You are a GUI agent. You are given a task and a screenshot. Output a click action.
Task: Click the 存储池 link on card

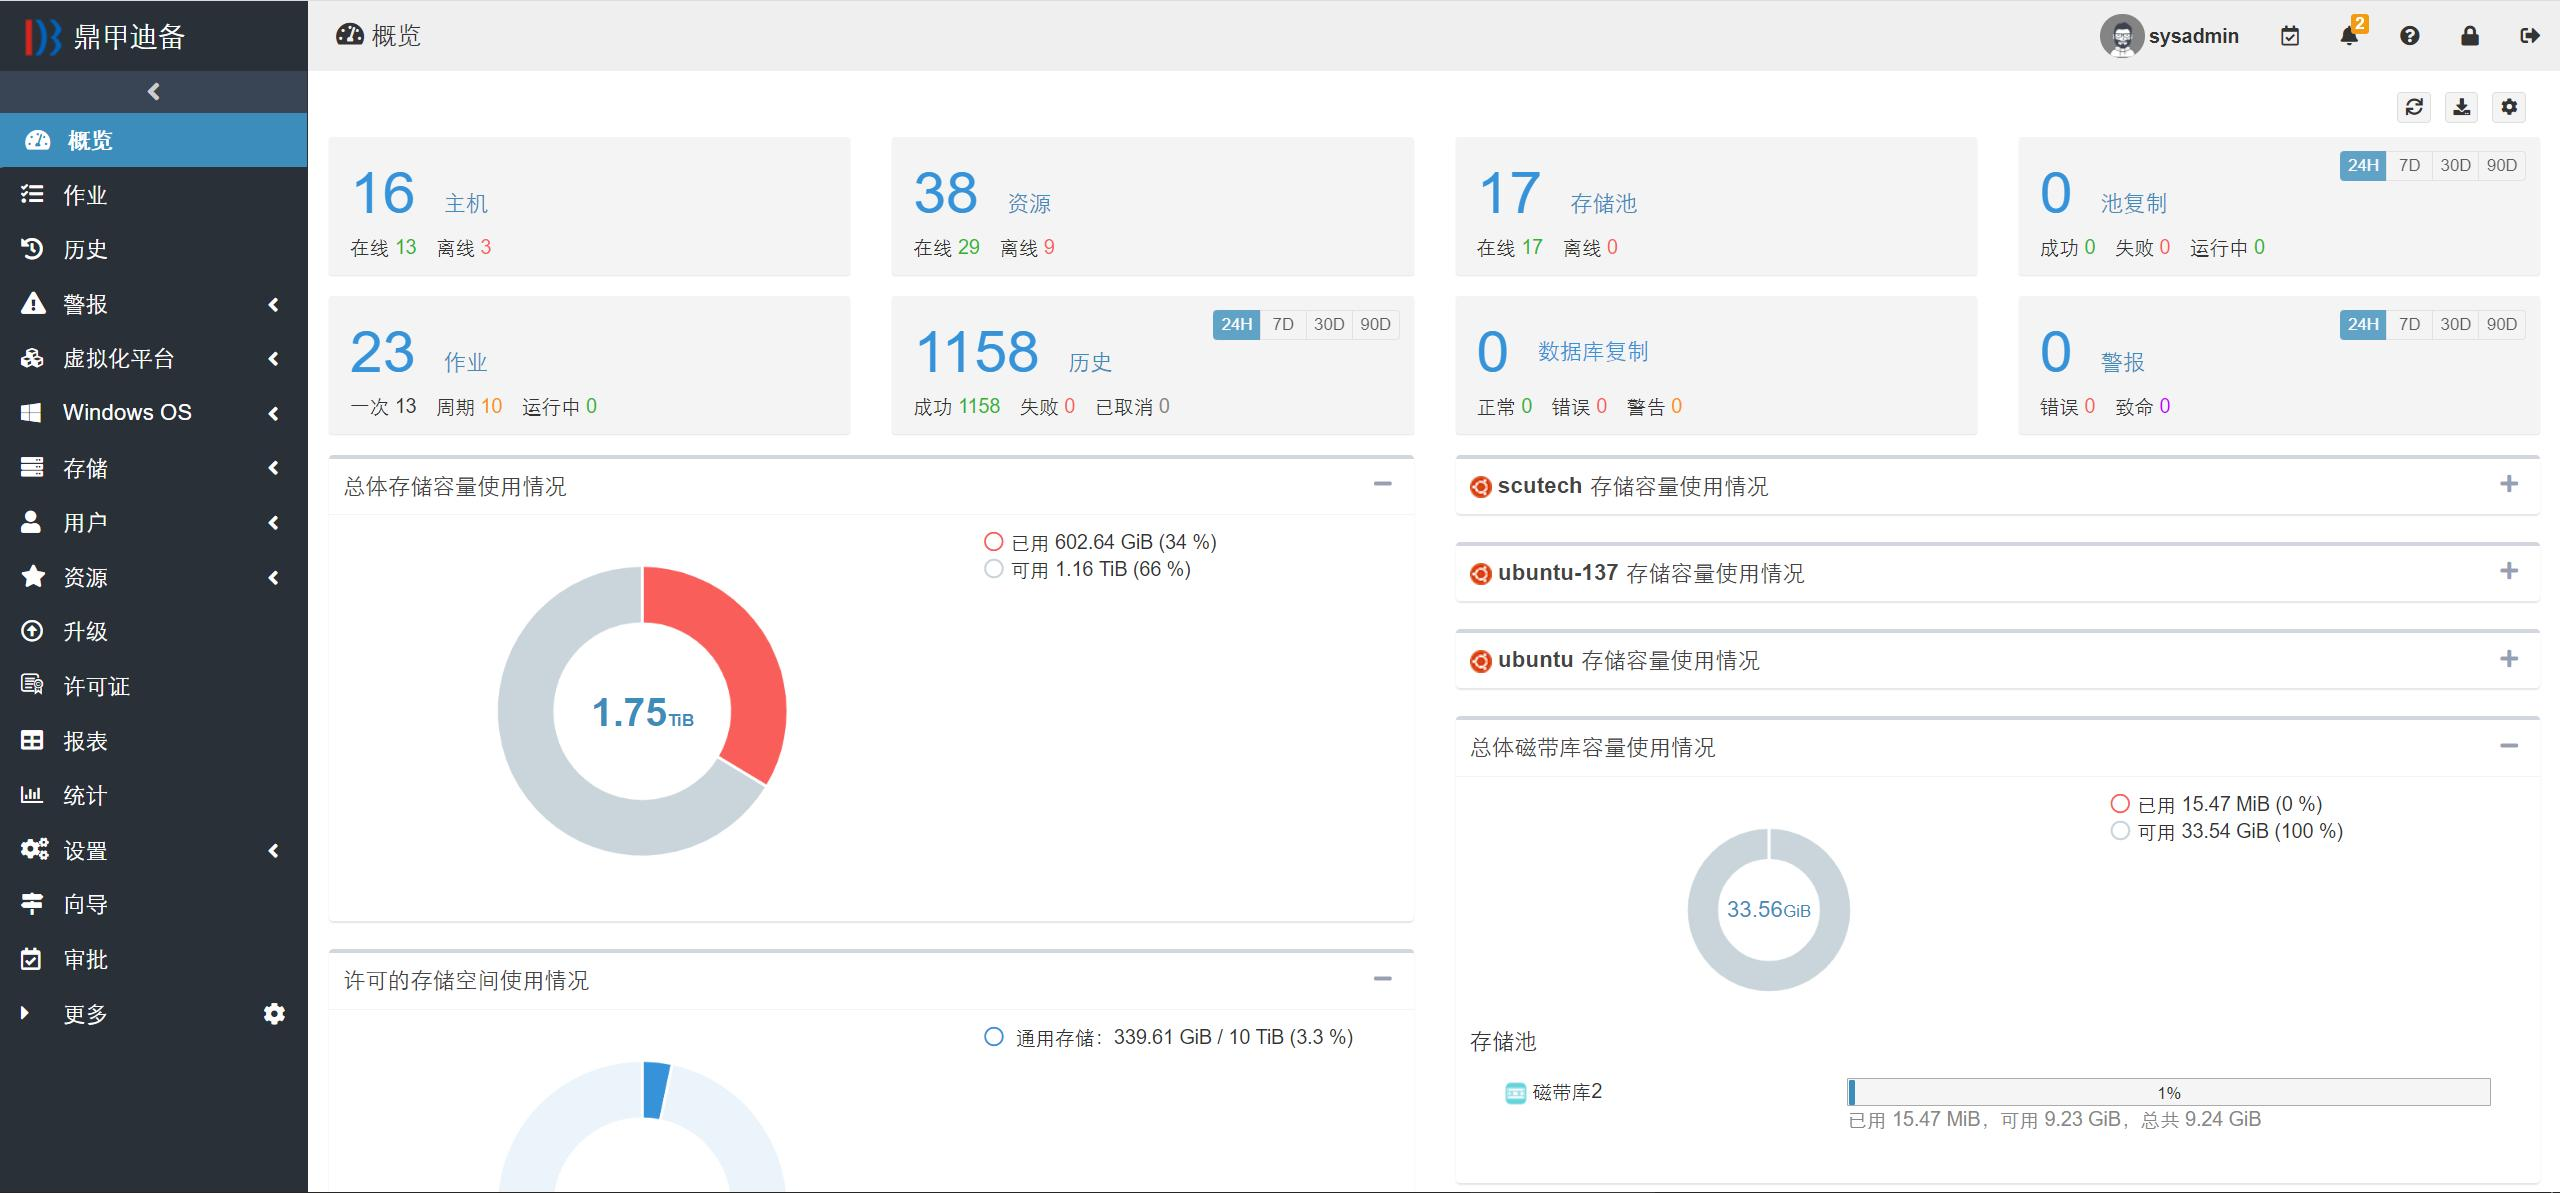pyautogui.click(x=1603, y=204)
